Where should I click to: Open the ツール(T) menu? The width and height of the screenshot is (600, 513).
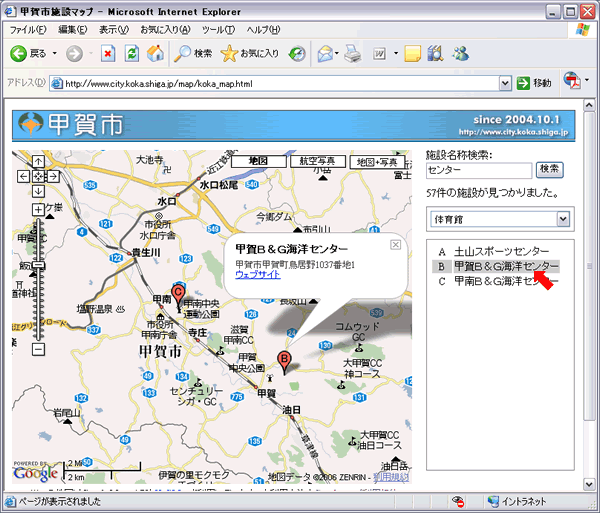(218, 30)
